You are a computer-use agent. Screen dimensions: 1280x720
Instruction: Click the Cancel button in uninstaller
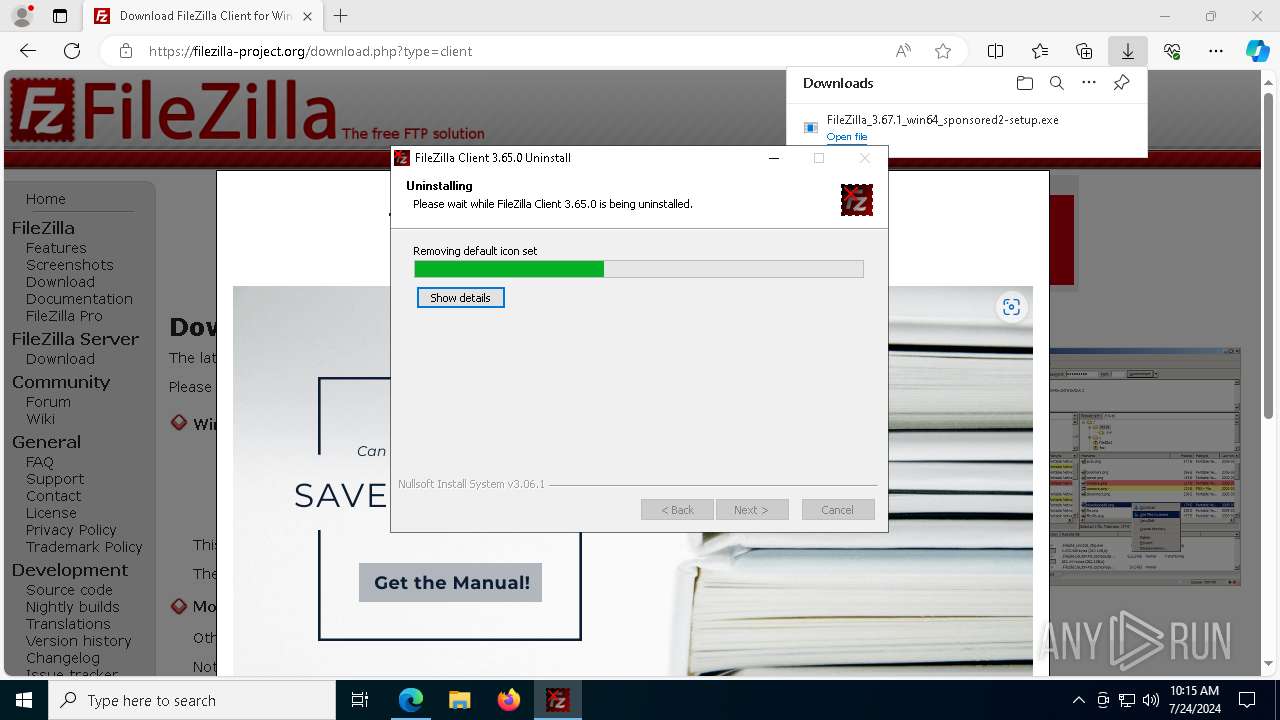(x=838, y=510)
